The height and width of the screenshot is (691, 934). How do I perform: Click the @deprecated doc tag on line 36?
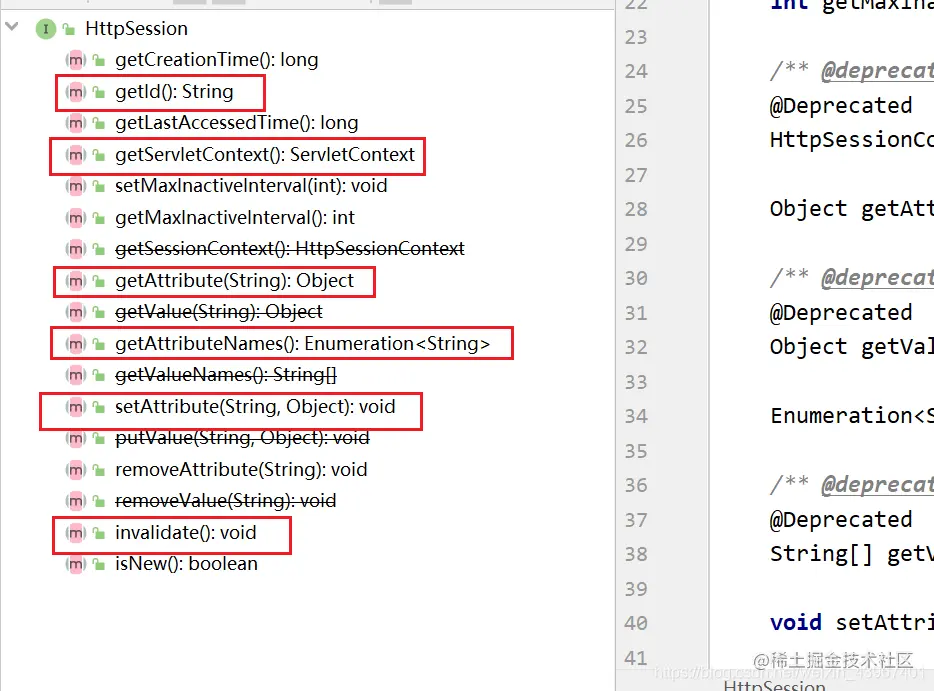pos(877,485)
